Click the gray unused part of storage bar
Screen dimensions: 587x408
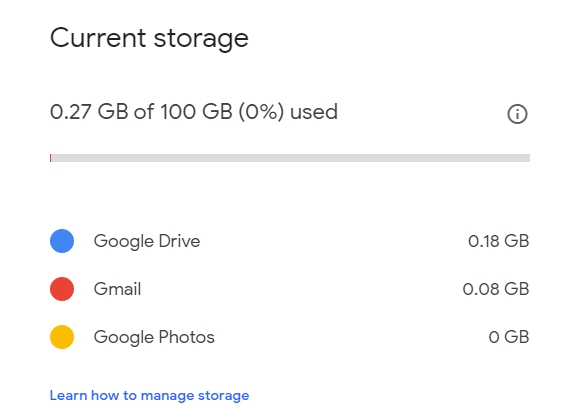coord(291,158)
